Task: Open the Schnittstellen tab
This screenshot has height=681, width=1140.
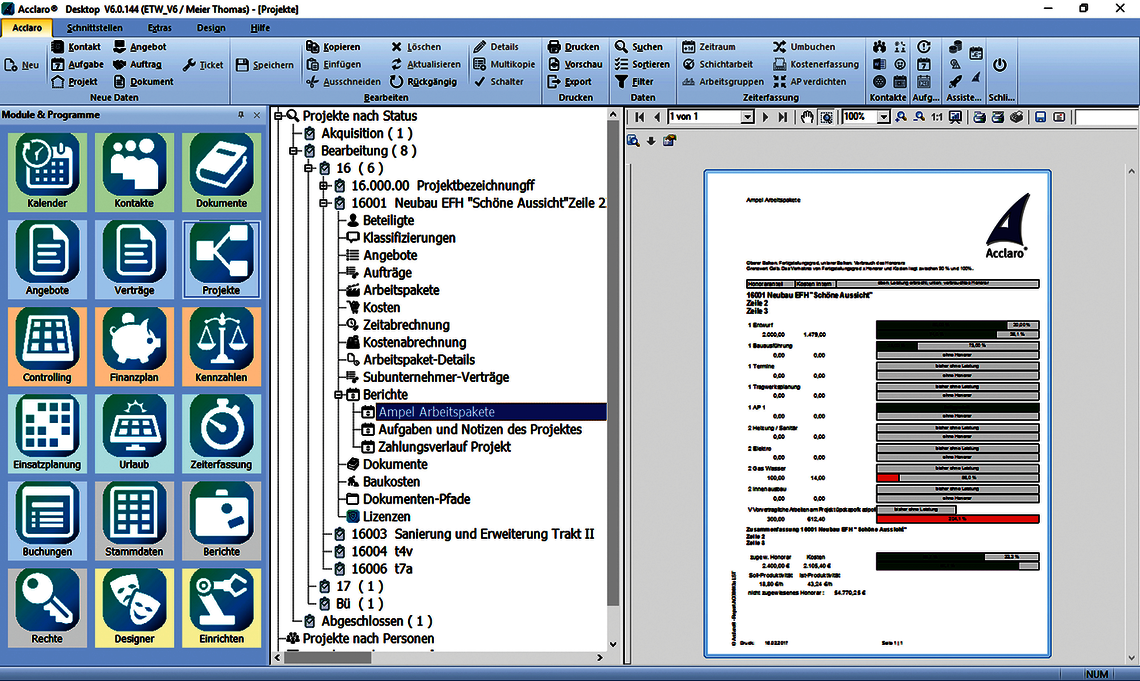Action: [95, 28]
